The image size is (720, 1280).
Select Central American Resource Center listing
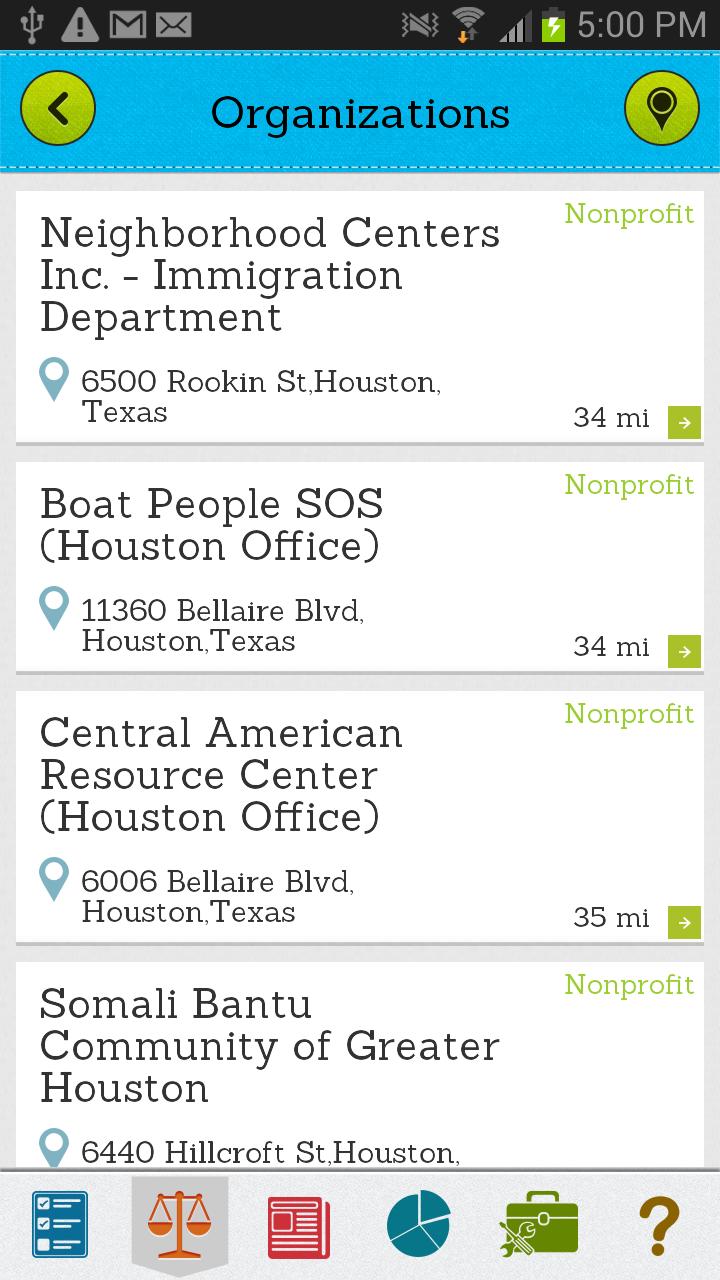[222, 775]
